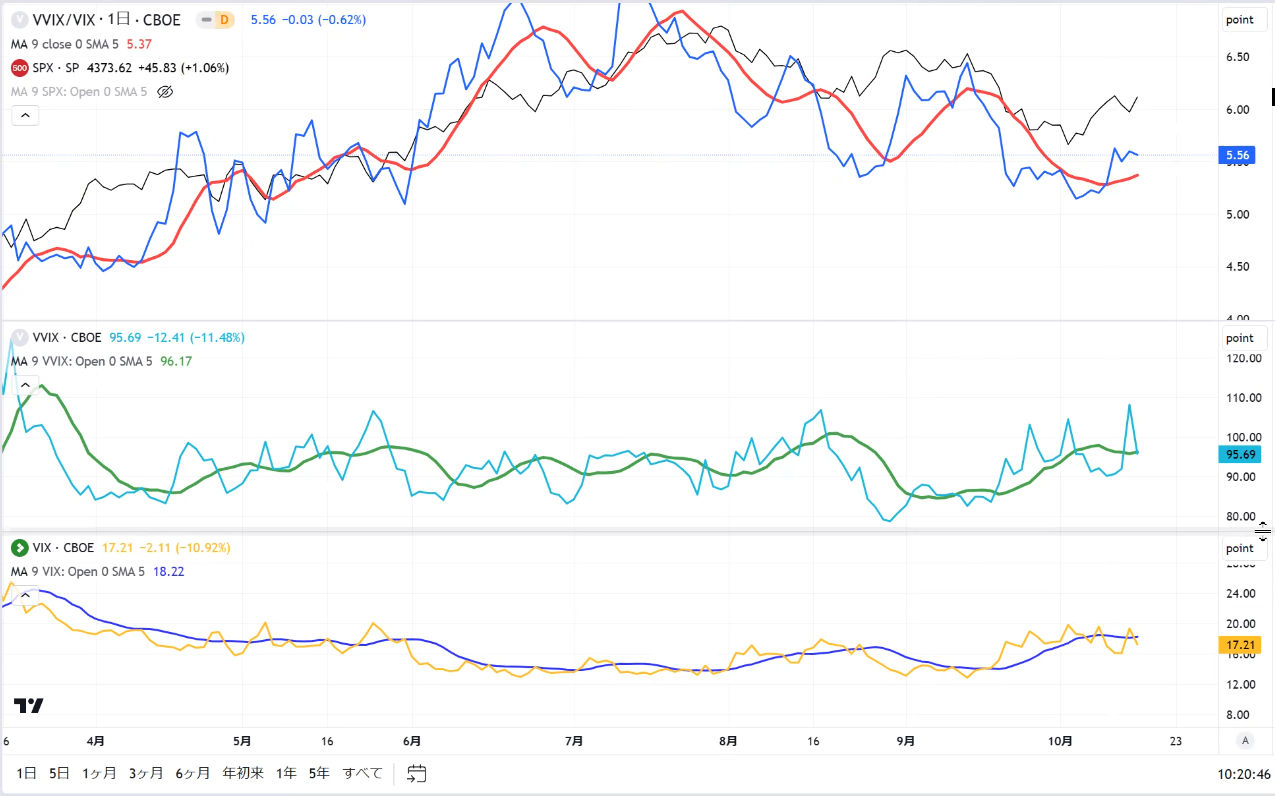Select the 1年 time range
Viewport: 1275px width, 796px height.
(x=286, y=773)
